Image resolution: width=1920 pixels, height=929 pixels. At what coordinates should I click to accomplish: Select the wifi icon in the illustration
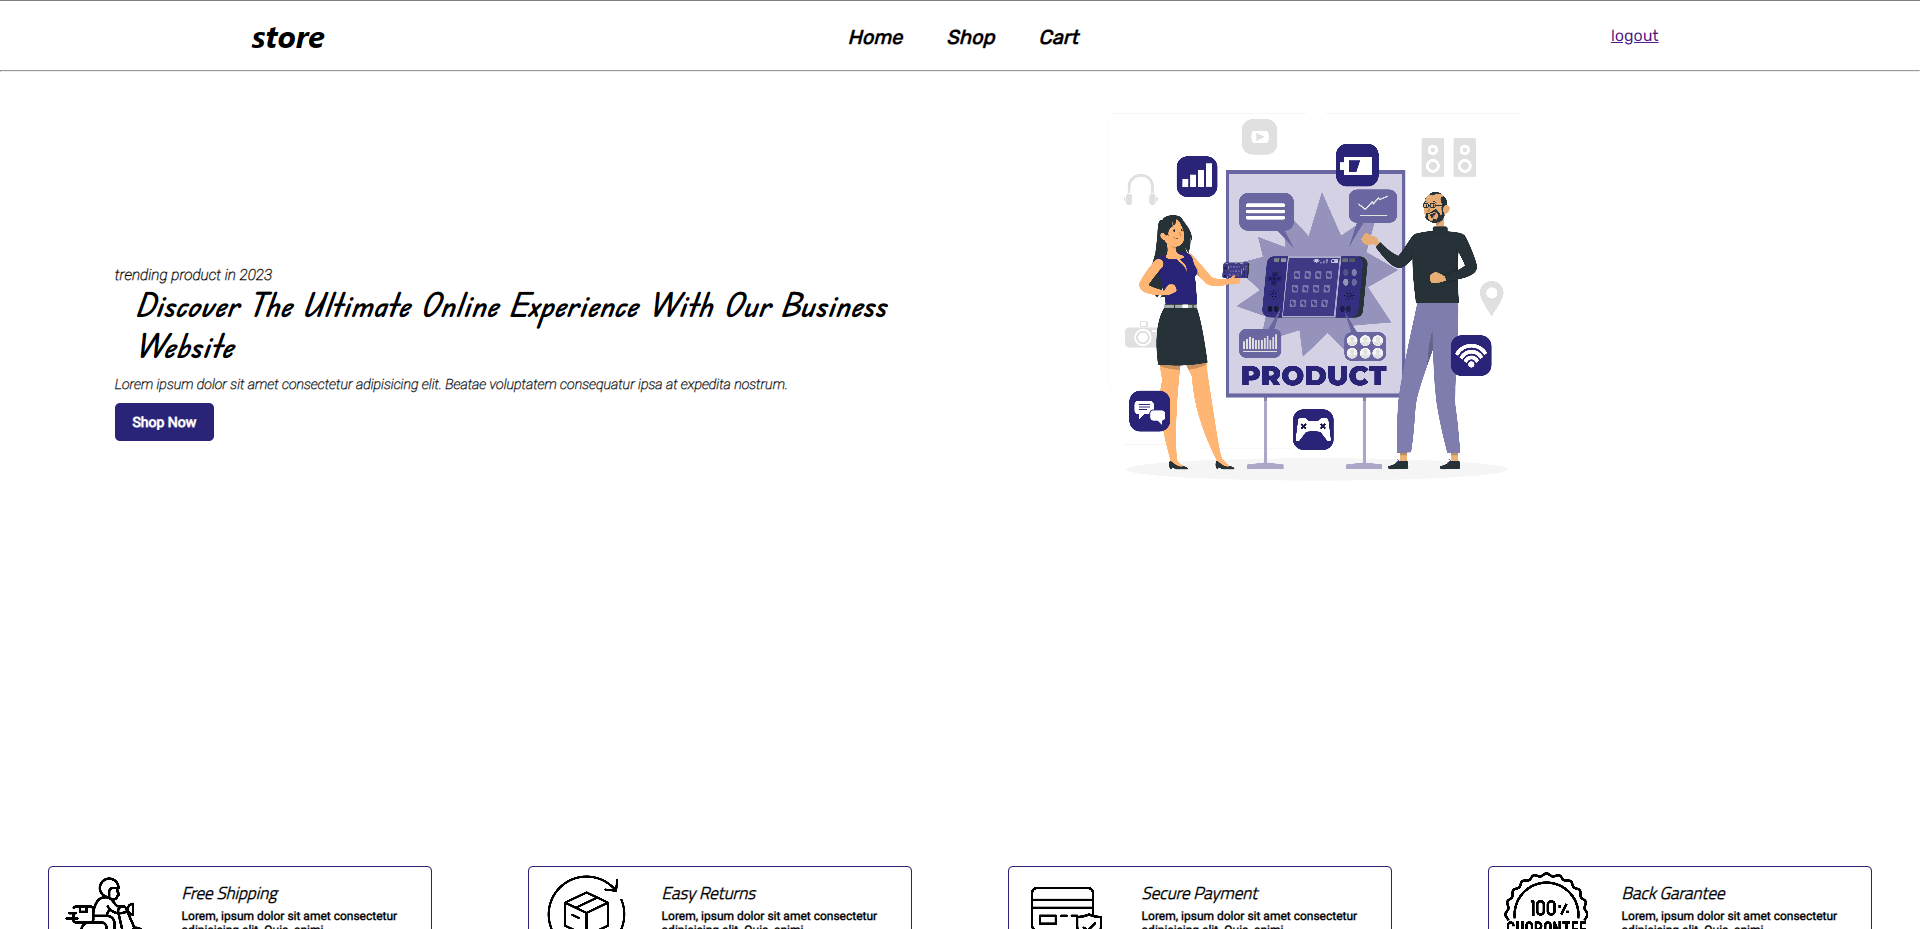[1471, 355]
